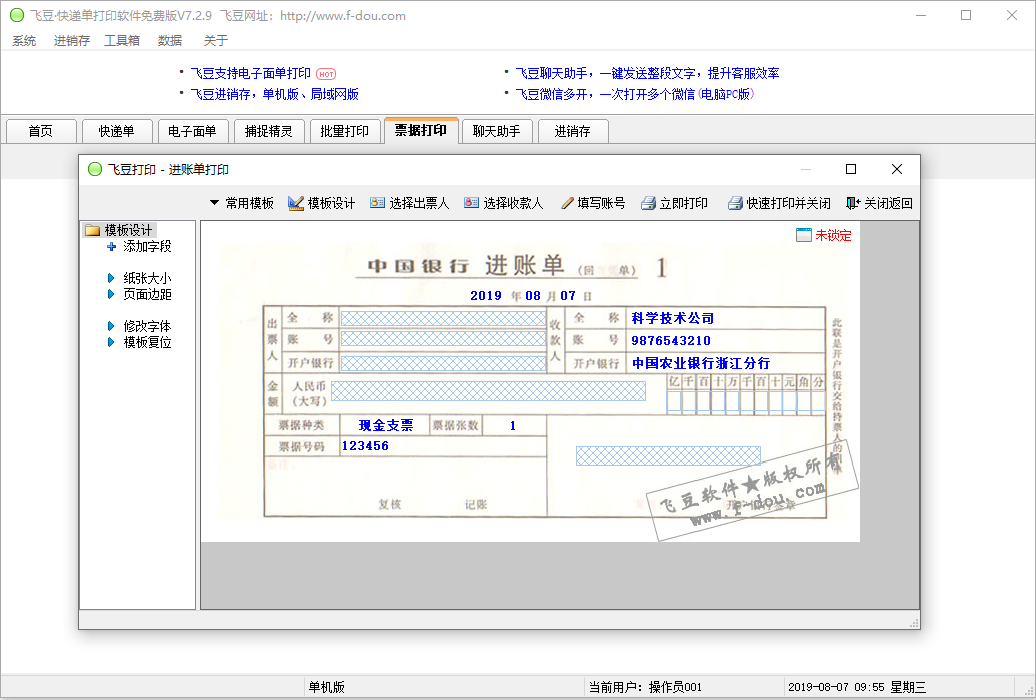Open 页面边距 in the sidebar
The height and width of the screenshot is (700, 1036).
(147, 294)
